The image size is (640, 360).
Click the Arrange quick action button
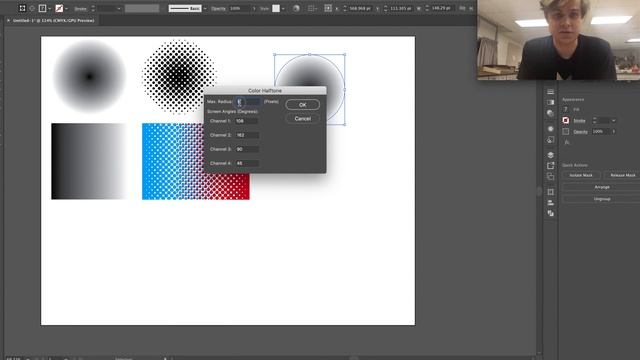602,187
